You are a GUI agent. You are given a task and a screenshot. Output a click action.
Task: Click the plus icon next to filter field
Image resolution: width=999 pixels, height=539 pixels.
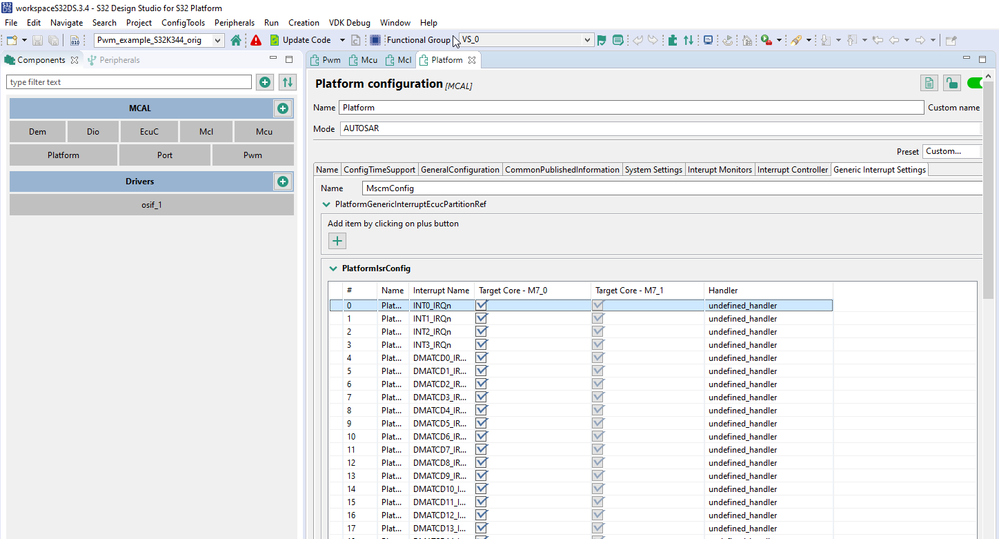(265, 82)
